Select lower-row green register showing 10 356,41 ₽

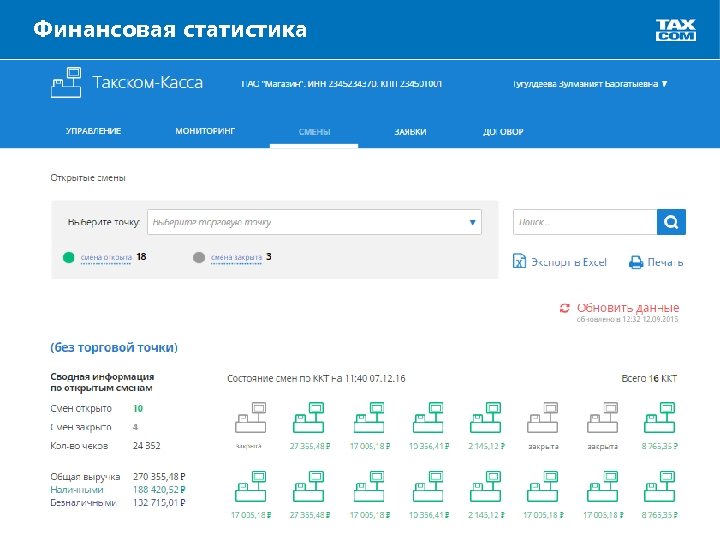(428, 486)
